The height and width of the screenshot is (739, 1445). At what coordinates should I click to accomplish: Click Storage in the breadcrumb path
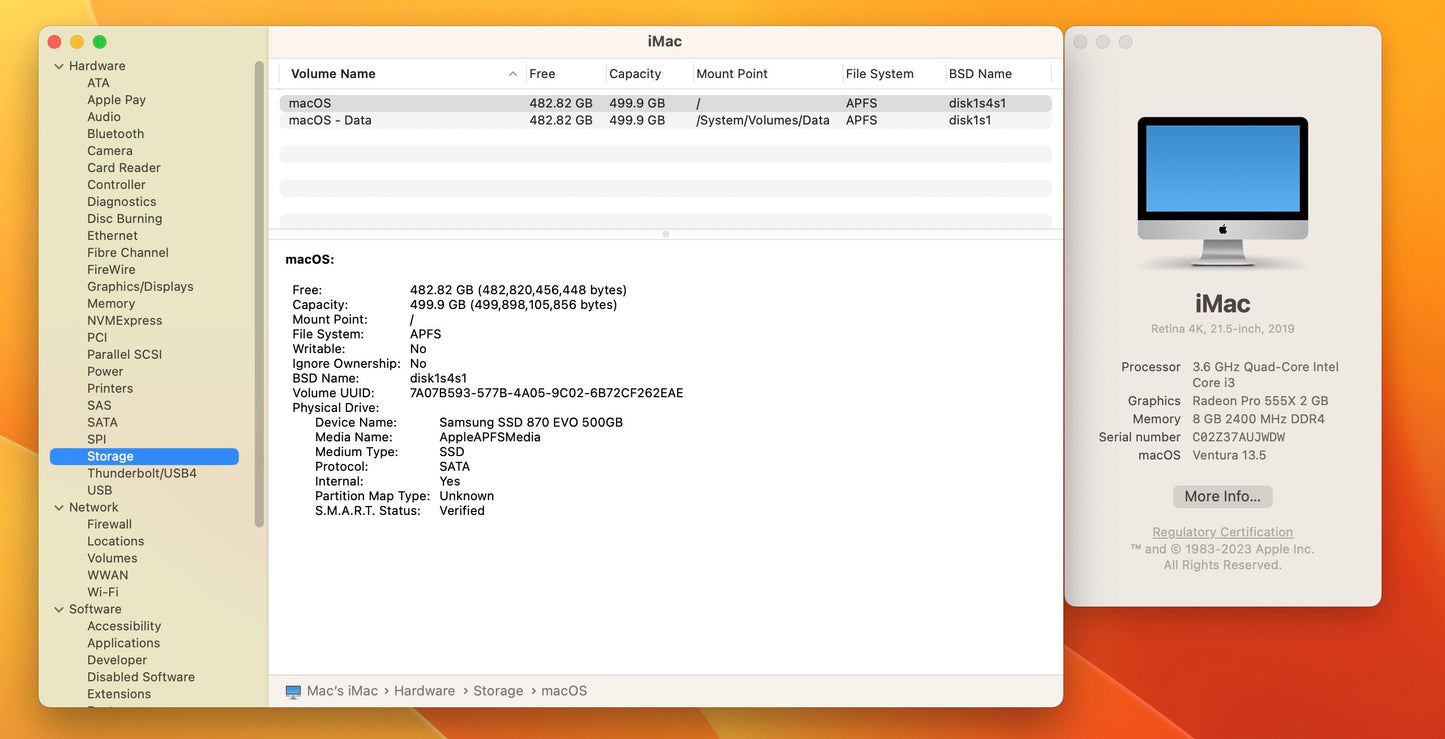(x=498, y=691)
